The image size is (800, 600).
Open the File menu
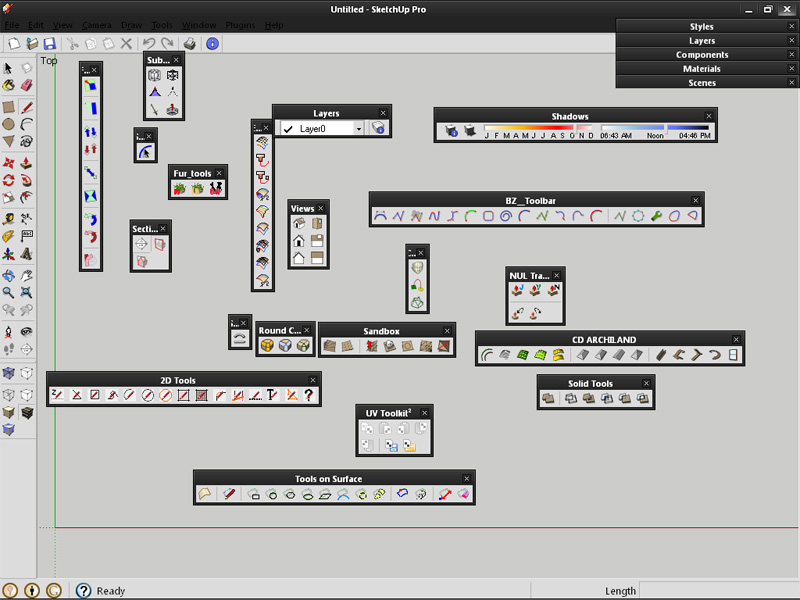12,25
